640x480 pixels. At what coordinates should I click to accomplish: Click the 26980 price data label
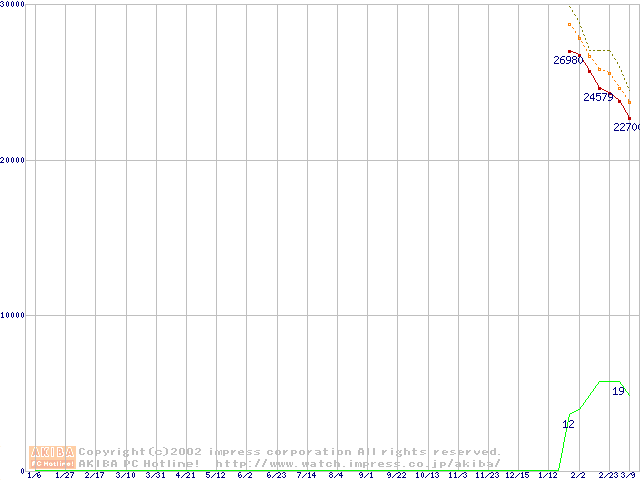tap(568, 60)
